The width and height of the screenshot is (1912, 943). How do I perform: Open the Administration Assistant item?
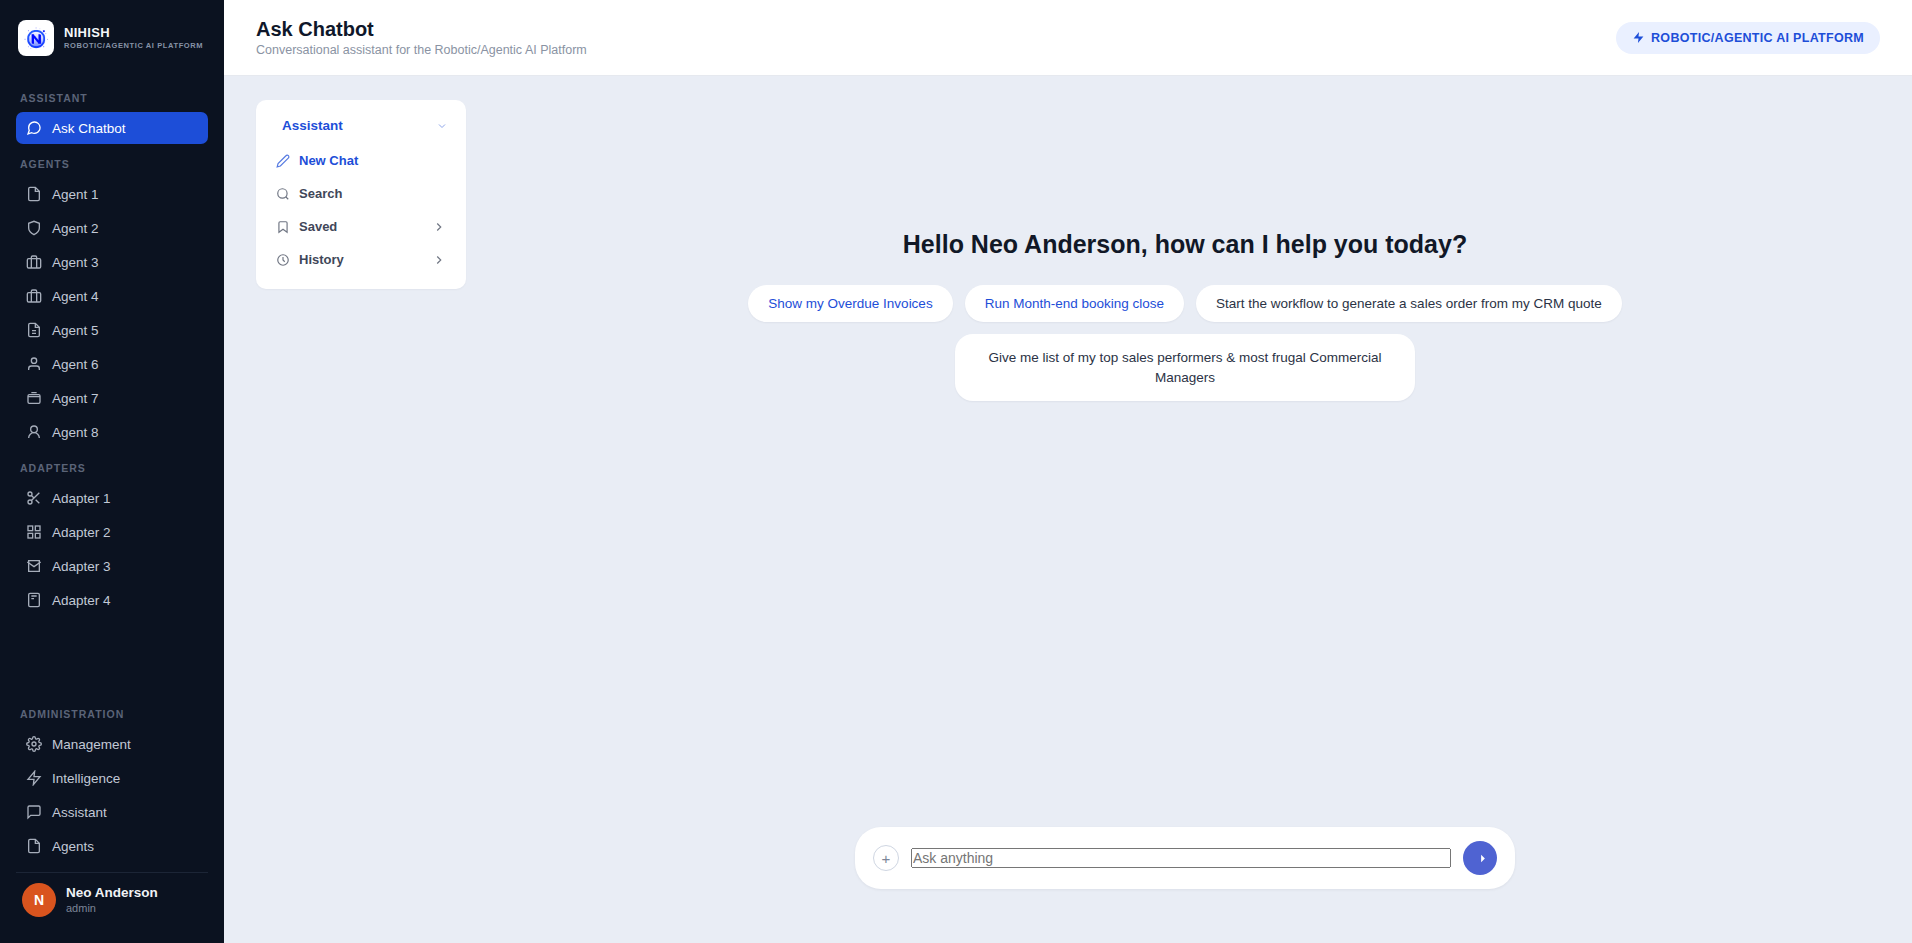pyautogui.click(x=112, y=812)
